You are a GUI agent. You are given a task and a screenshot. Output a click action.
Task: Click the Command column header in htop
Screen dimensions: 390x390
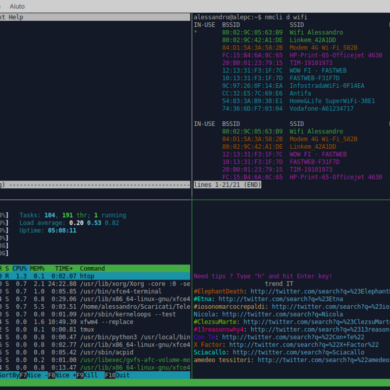tap(92, 268)
